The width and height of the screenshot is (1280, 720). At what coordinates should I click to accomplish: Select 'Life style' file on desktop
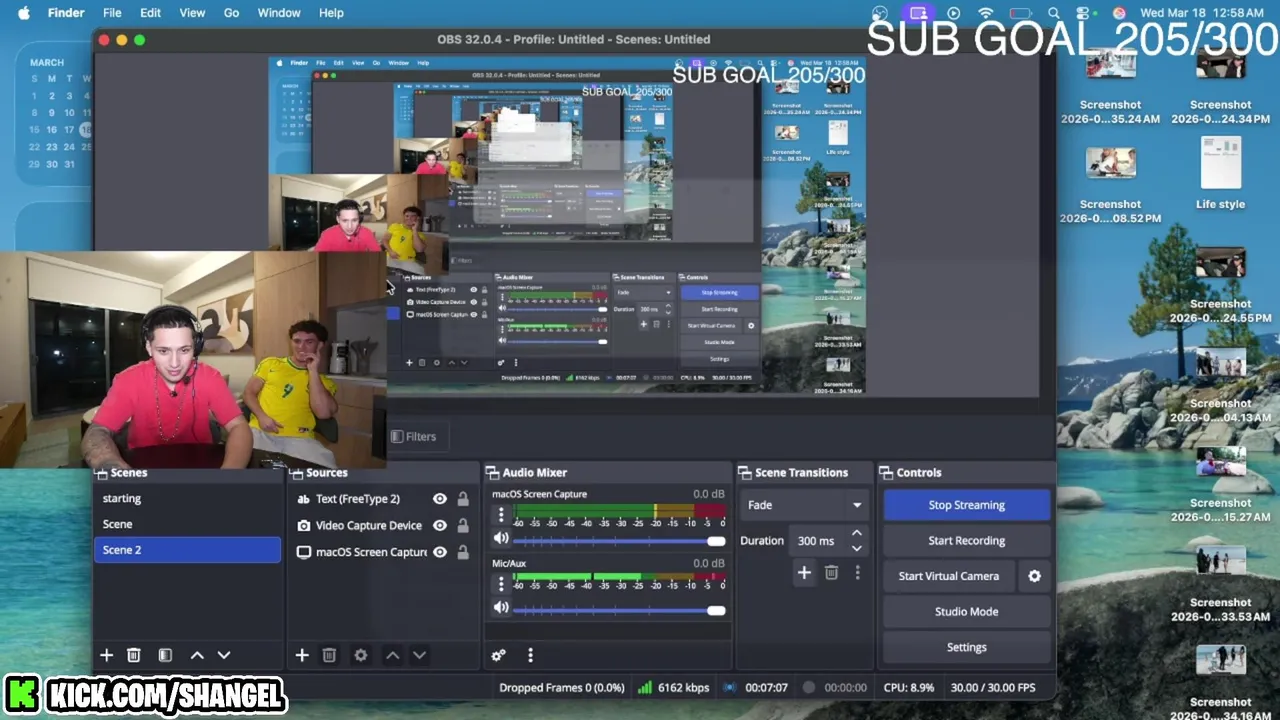tap(1220, 174)
